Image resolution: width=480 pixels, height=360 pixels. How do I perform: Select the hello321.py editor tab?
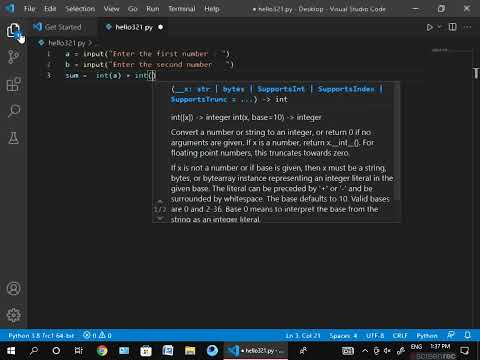pos(133,27)
